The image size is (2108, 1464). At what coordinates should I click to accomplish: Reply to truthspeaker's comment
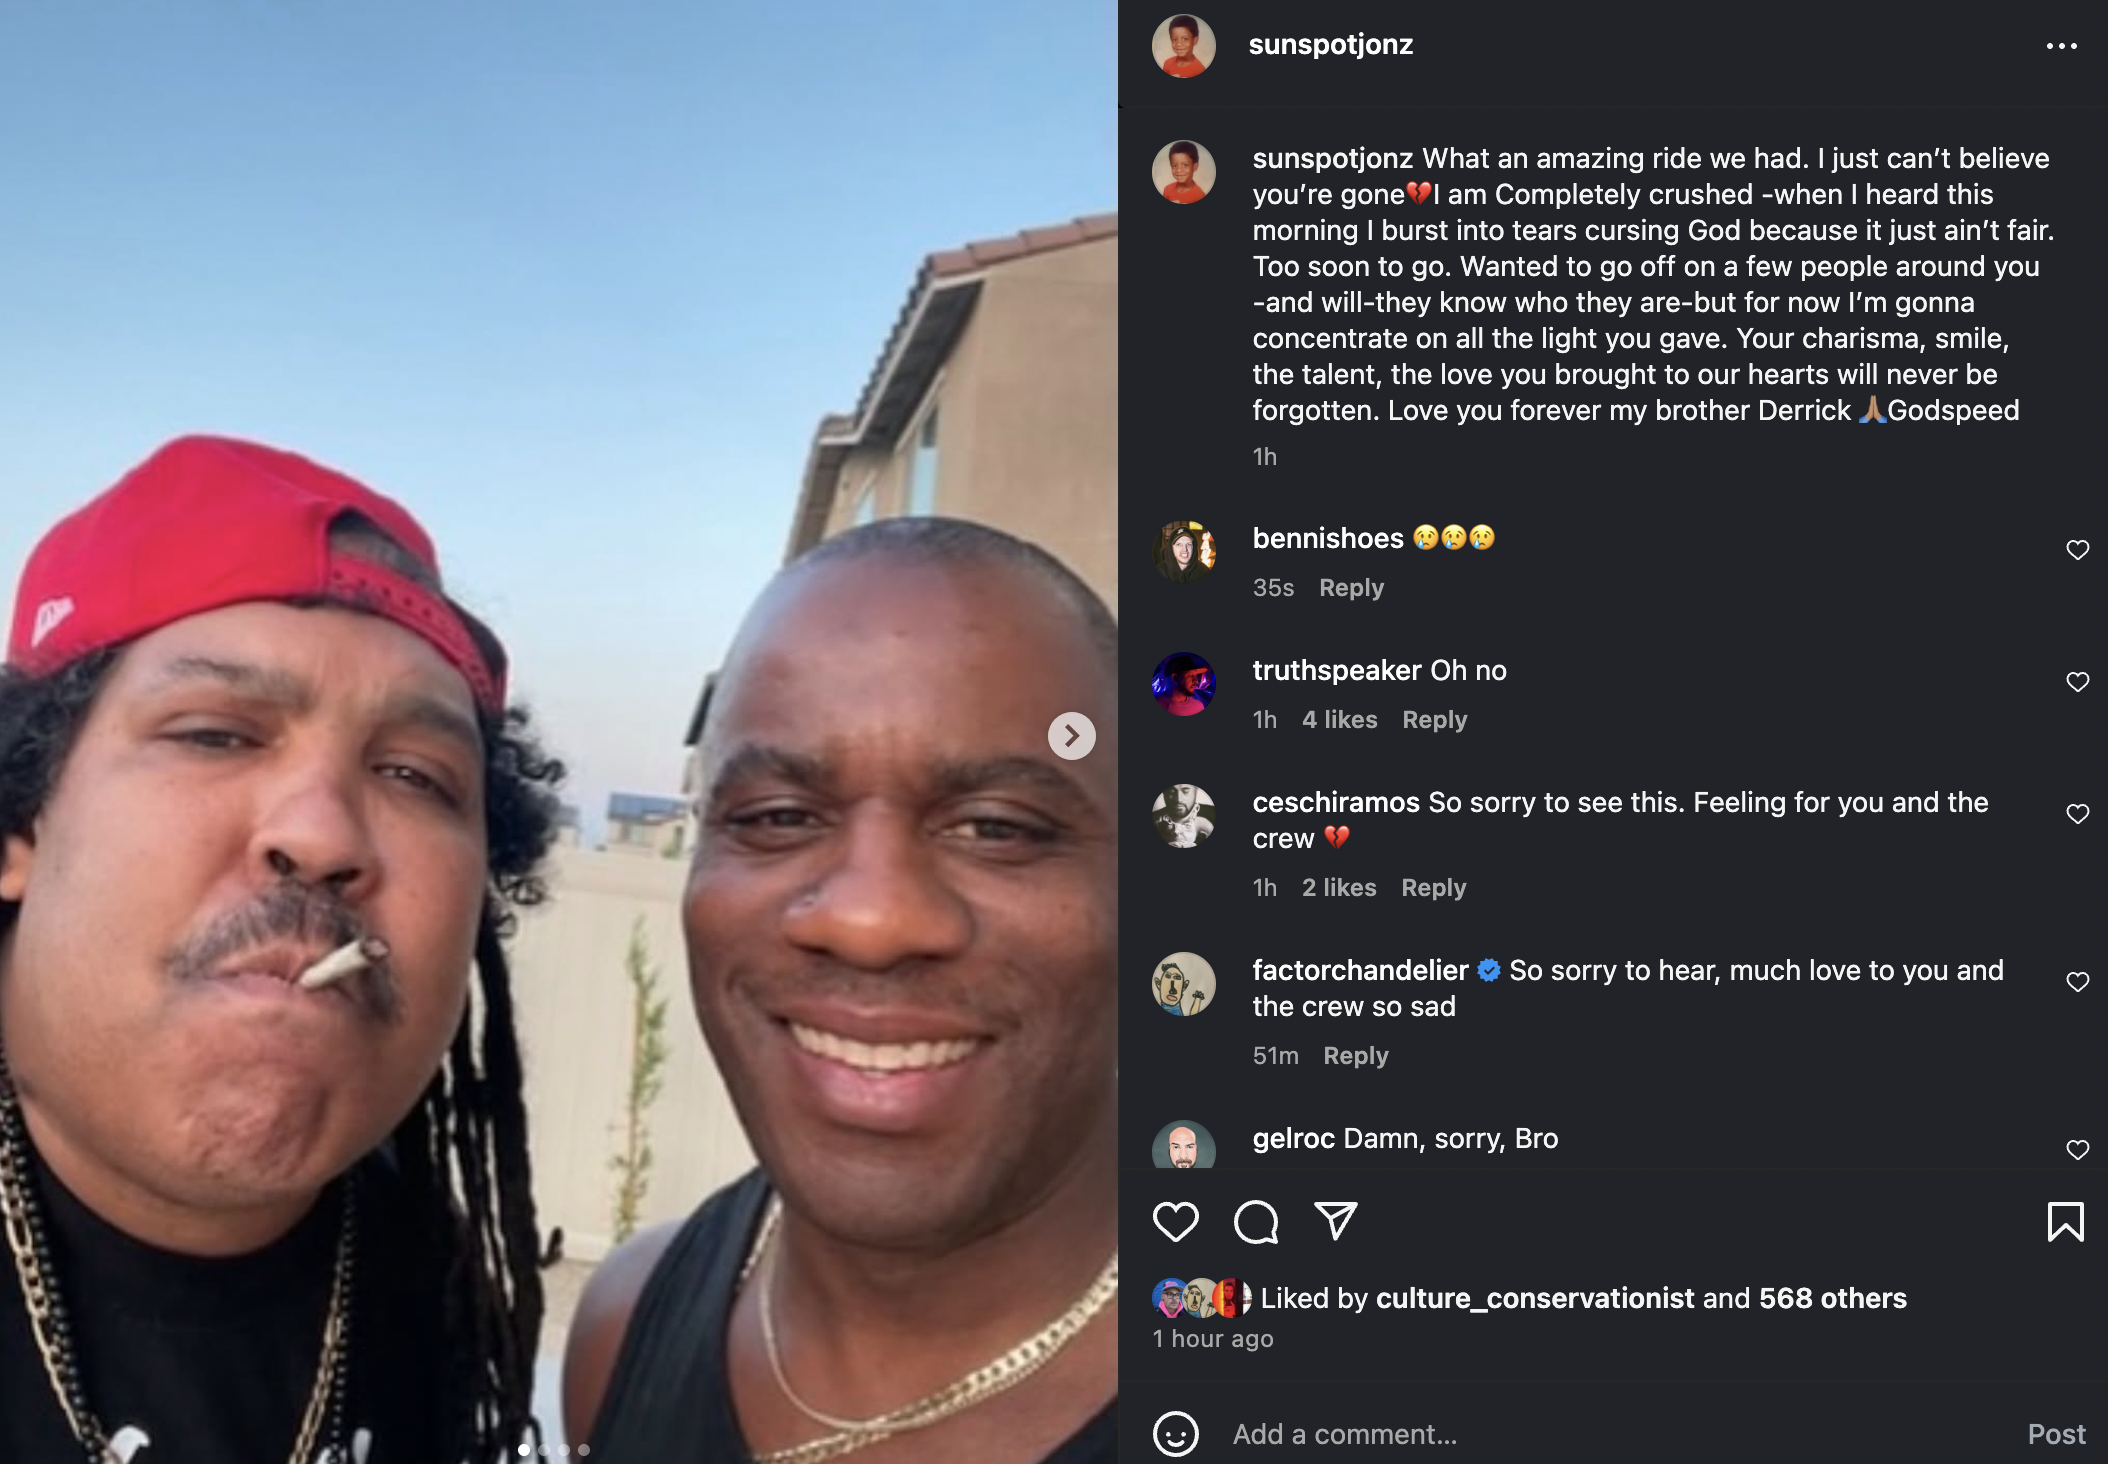[1434, 720]
